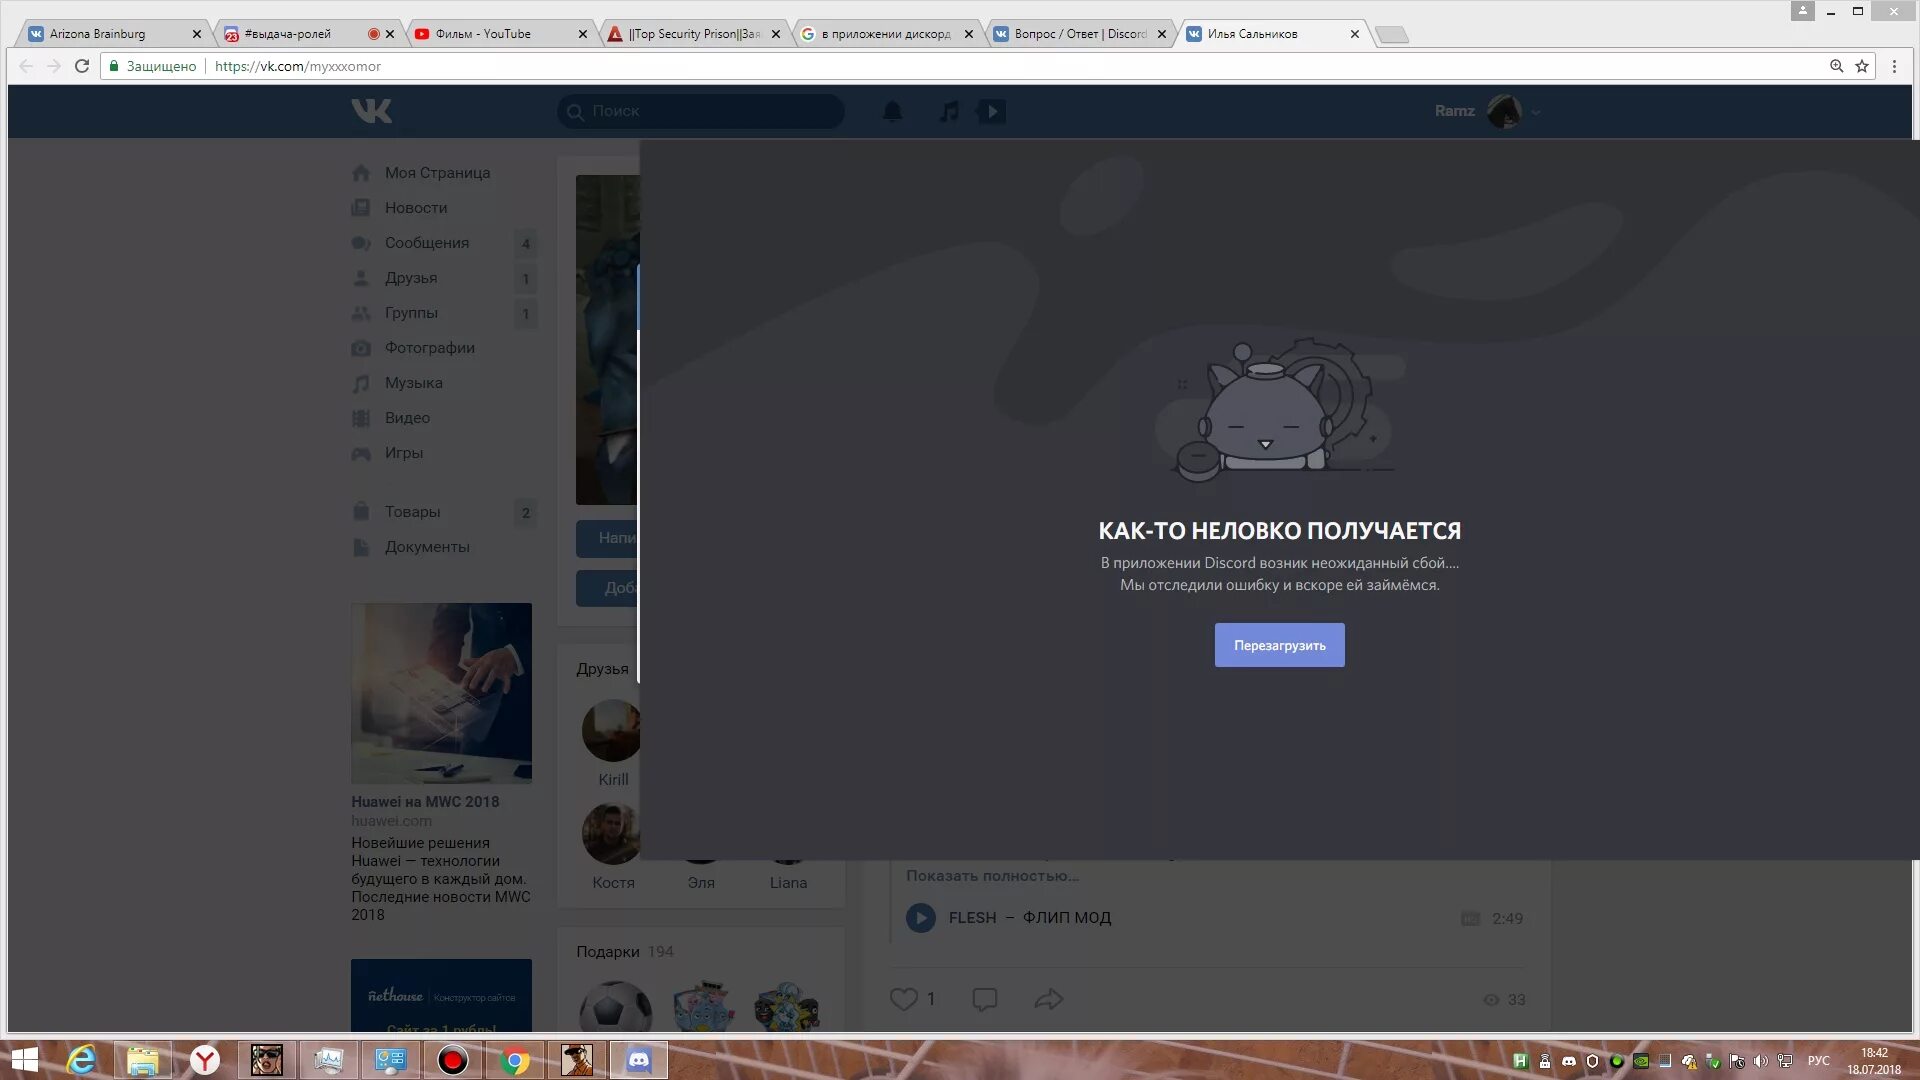Bookmark page with star icon
The width and height of the screenshot is (1920, 1080).
[1862, 66]
